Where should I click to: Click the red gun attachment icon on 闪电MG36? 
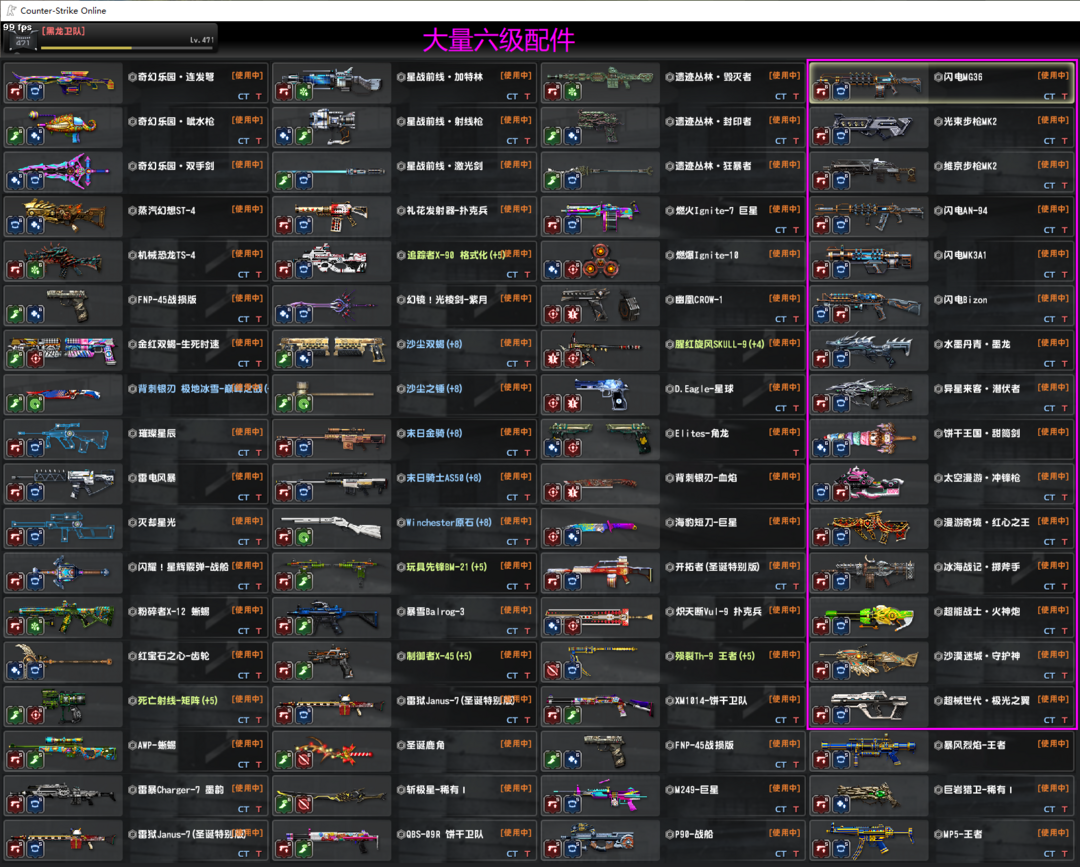pyautogui.click(x=821, y=91)
